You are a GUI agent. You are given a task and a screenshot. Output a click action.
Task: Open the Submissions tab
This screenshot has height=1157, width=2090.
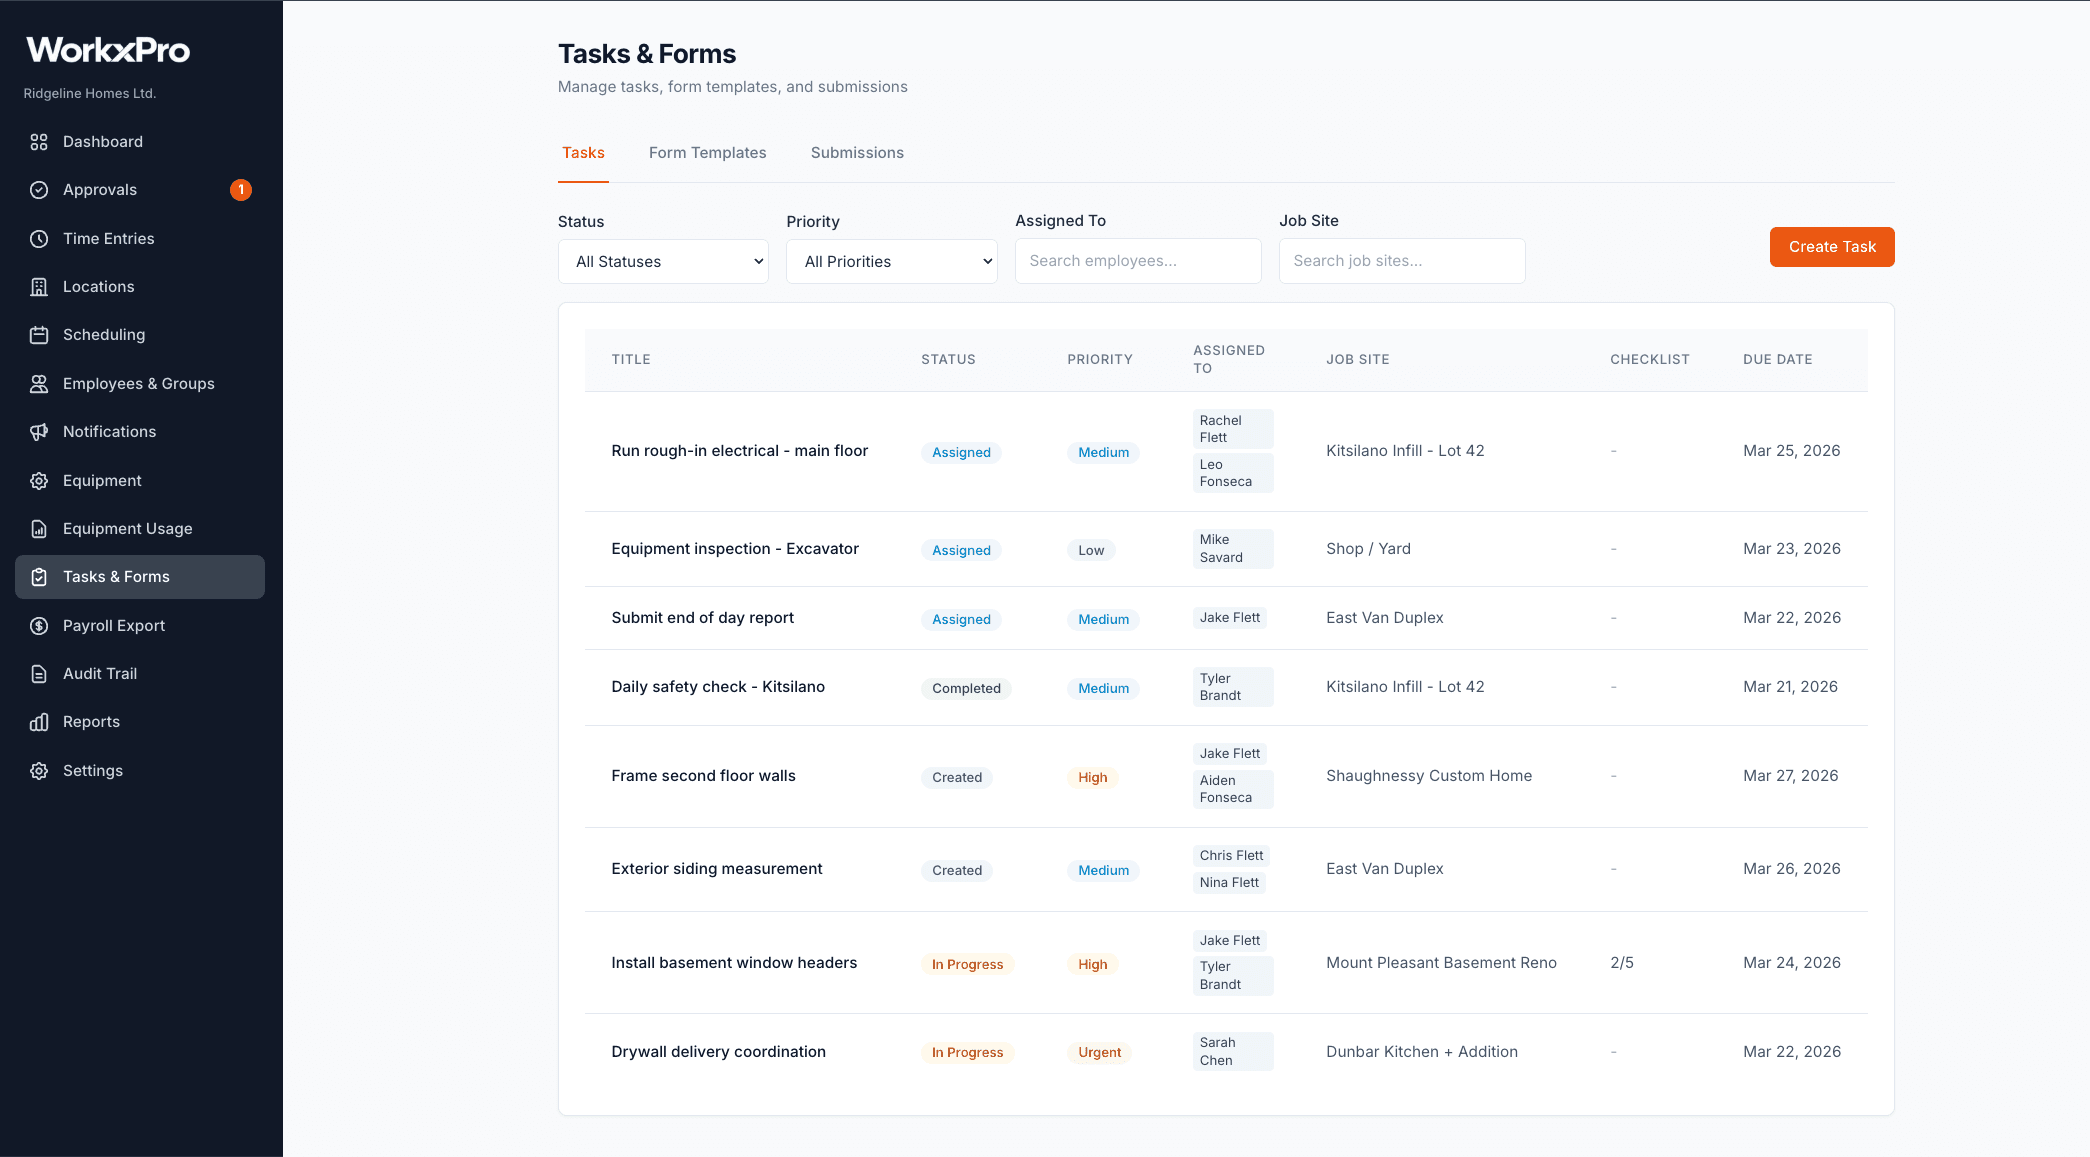pos(857,152)
